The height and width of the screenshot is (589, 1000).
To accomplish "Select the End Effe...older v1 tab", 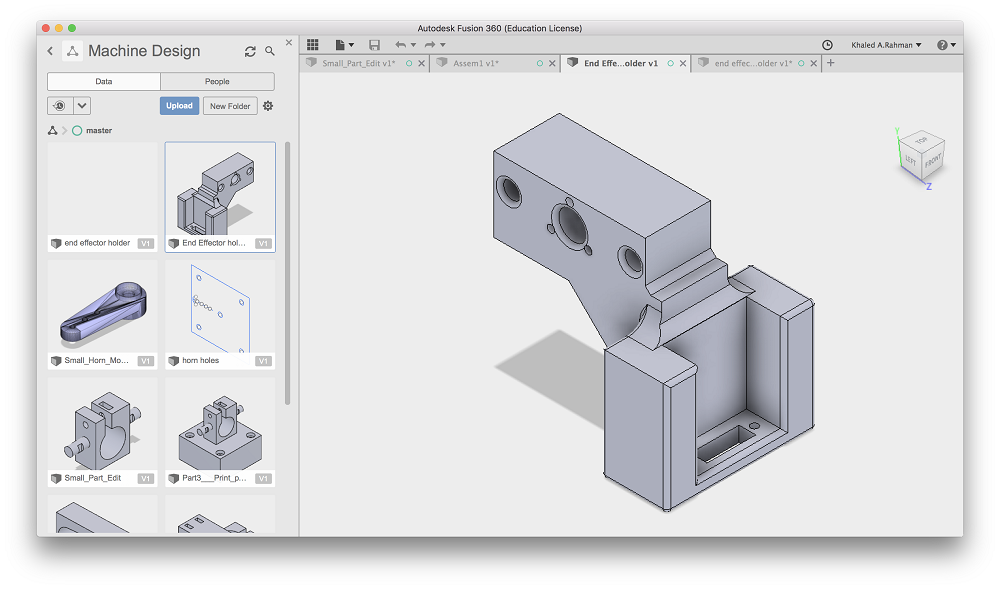I will (x=620, y=63).
